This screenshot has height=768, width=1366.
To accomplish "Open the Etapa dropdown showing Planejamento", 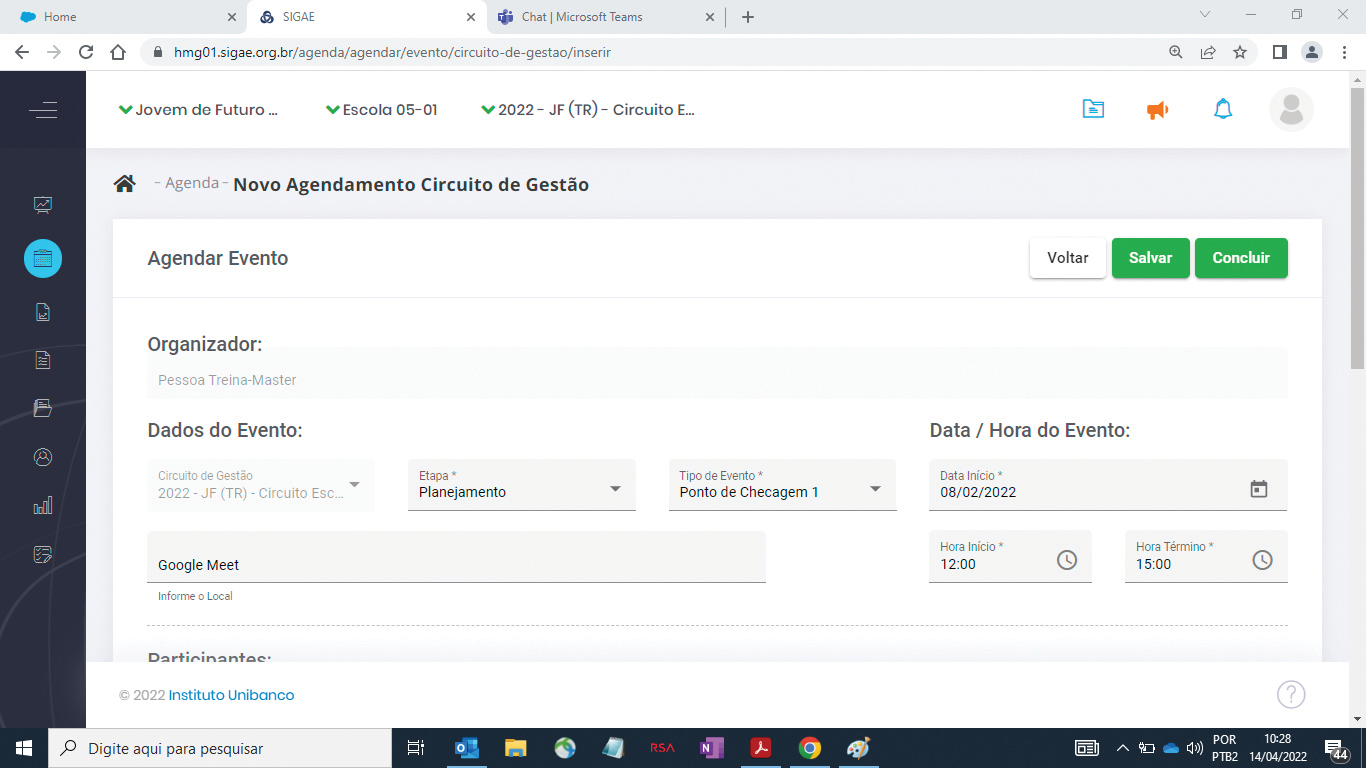I will [522, 485].
